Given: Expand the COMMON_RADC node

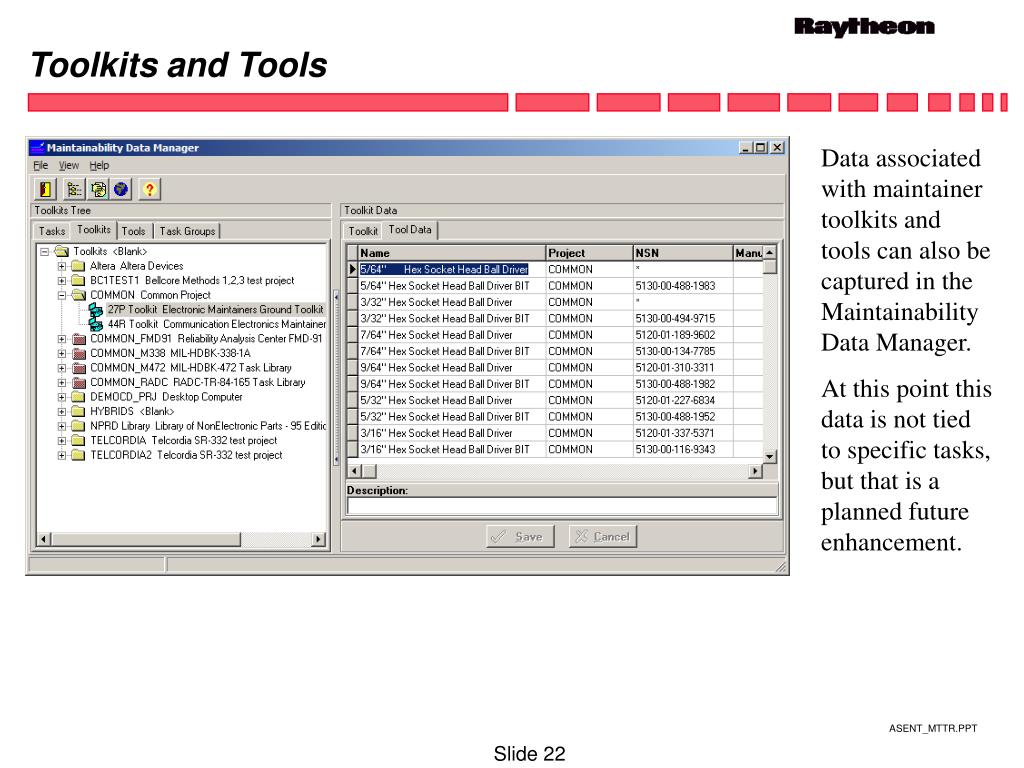Looking at the screenshot, I should [61, 383].
